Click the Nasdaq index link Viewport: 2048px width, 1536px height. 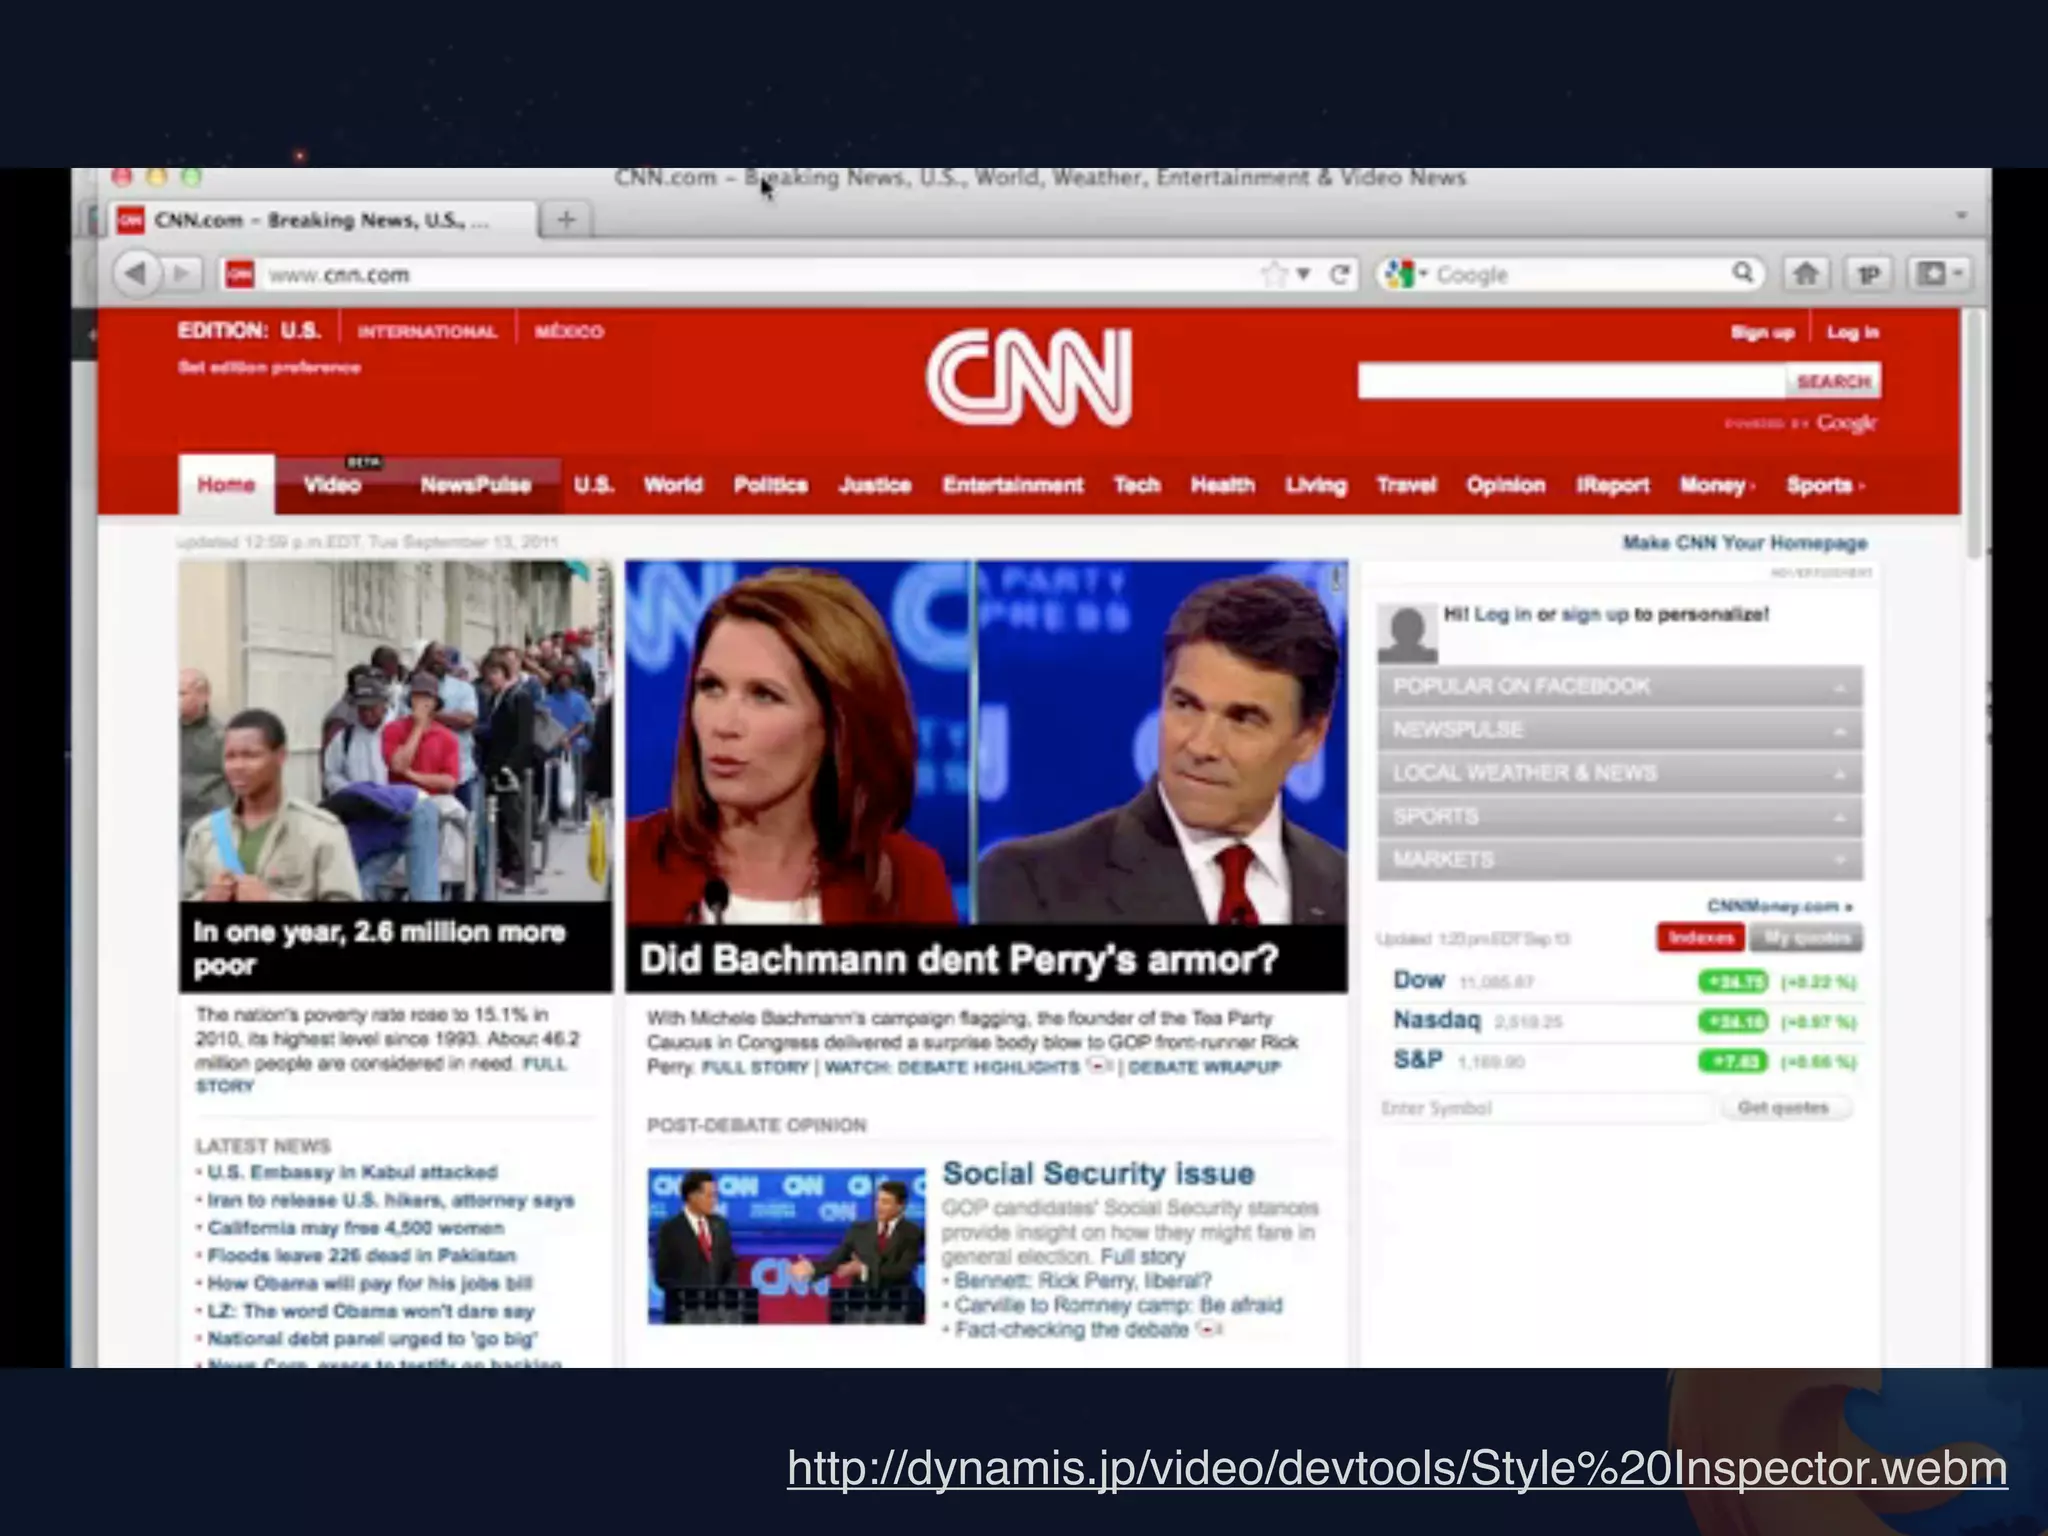click(1436, 1020)
